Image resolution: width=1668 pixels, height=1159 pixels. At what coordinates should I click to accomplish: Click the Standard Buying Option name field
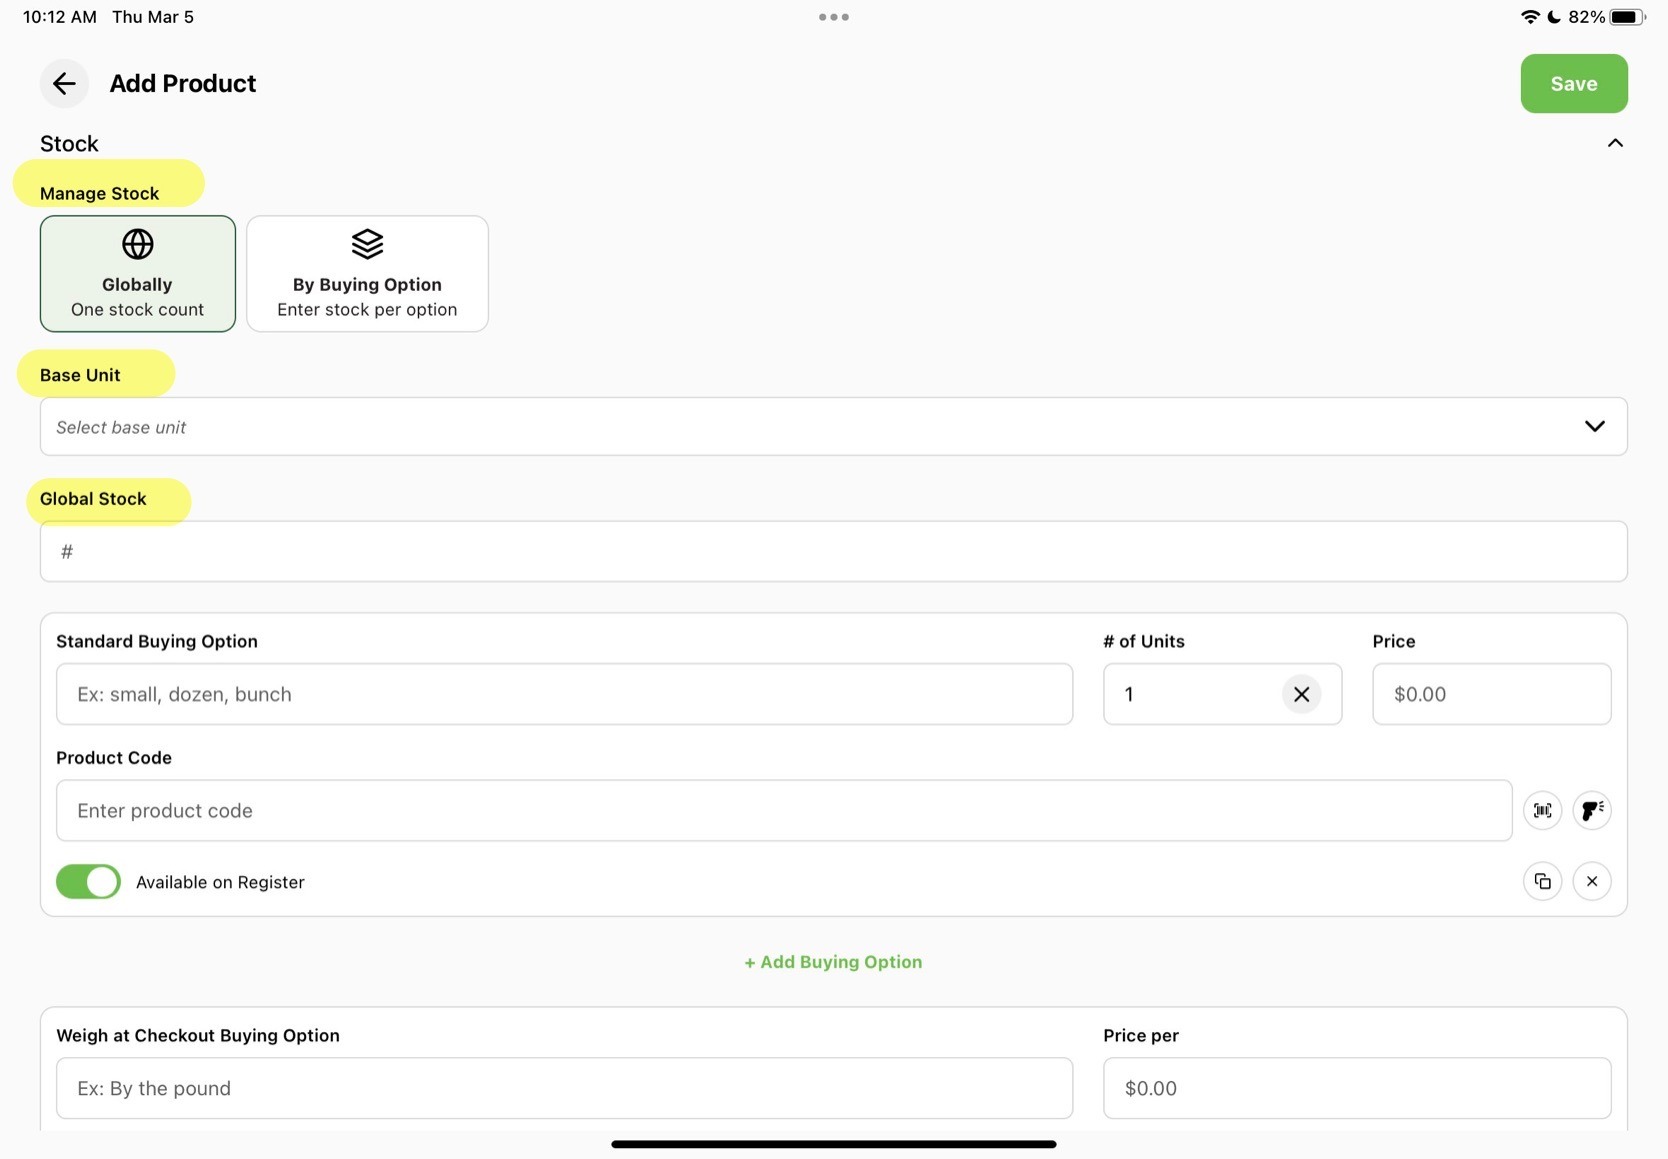(x=564, y=694)
